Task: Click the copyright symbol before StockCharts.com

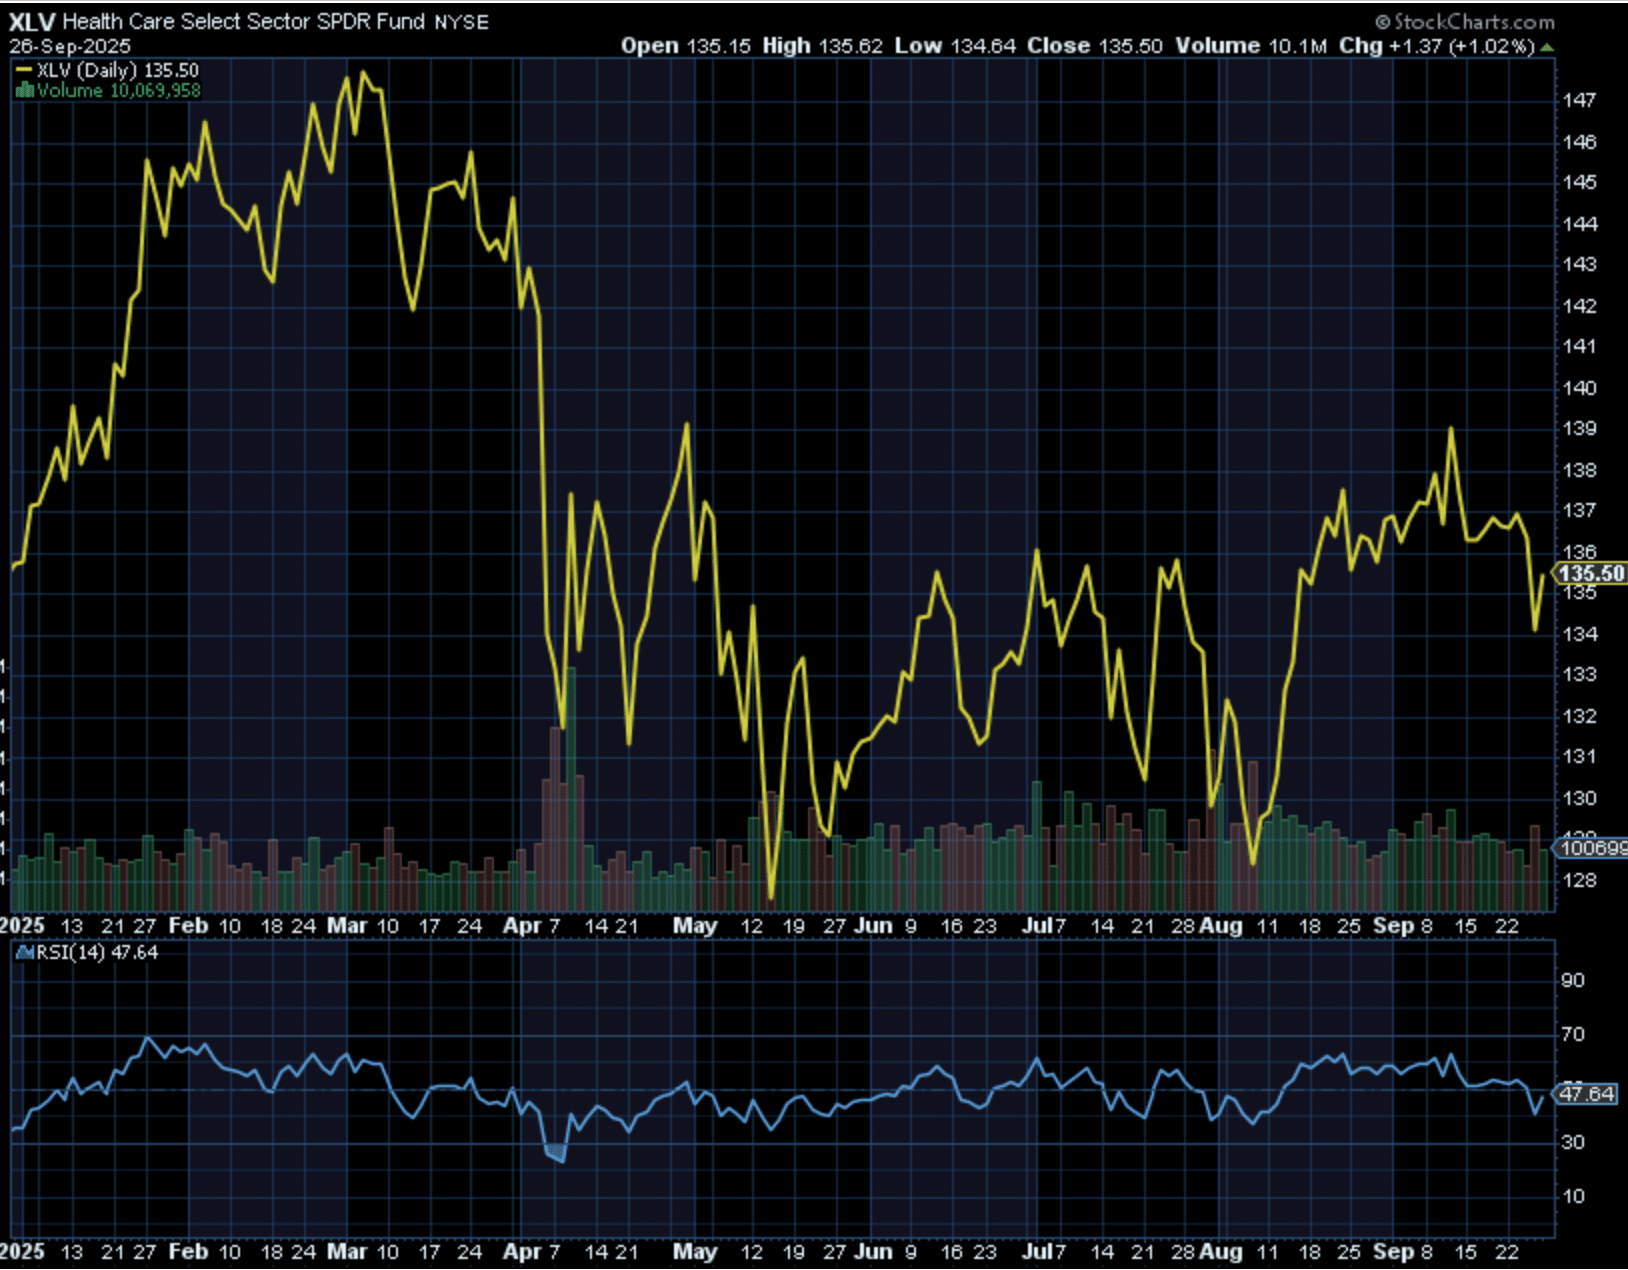Action: tap(1382, 22)
